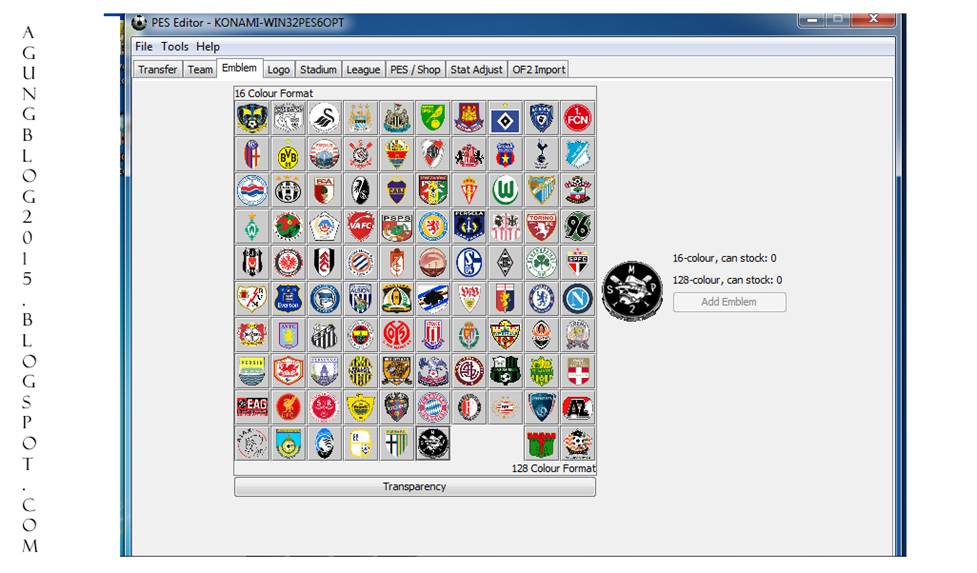Choose the Norwich City canary emblem
This screenshot has width=977, height=573.
(433, 118)
